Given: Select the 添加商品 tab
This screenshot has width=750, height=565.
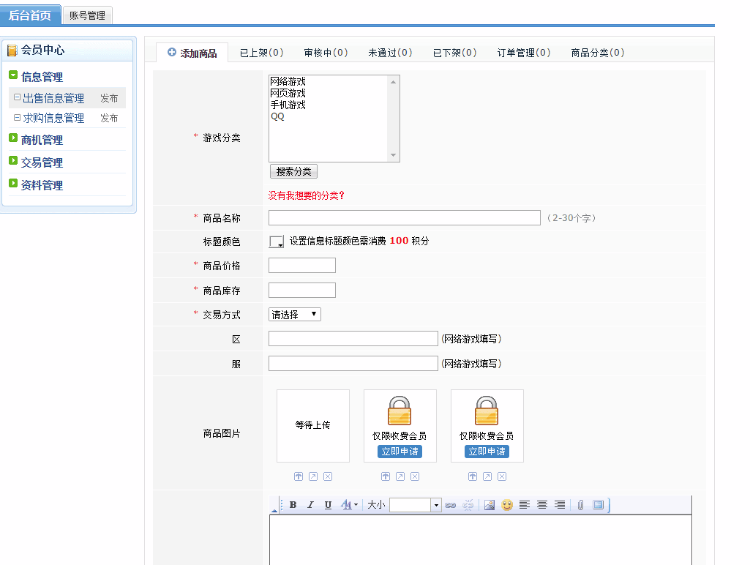Looking at the screenshot, I should click(x=192, y=53).
